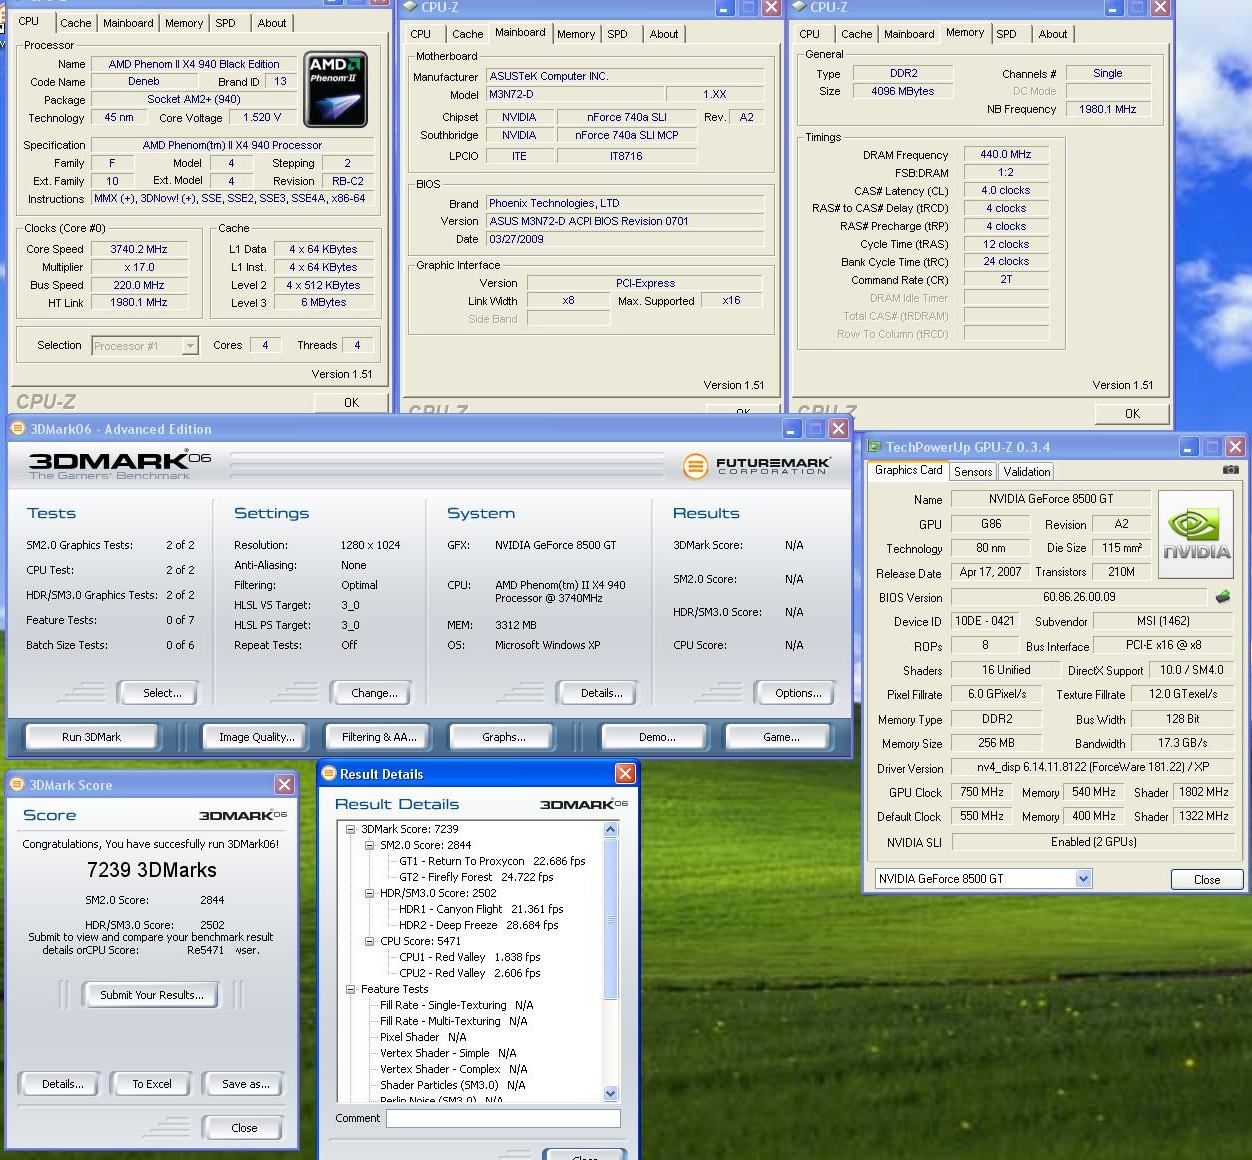Click the GPU-Z Close button
The width and height of the screenshot is (1252, 1160).
[1207, 880]
